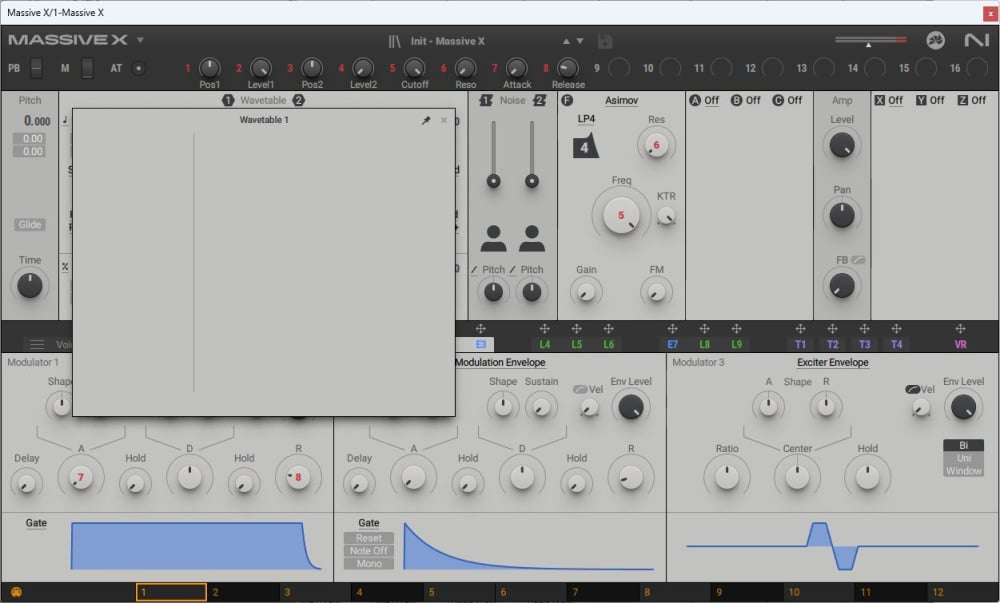
Task: Click the Noise 2 routing badge
Action: (x=540, y=100)
